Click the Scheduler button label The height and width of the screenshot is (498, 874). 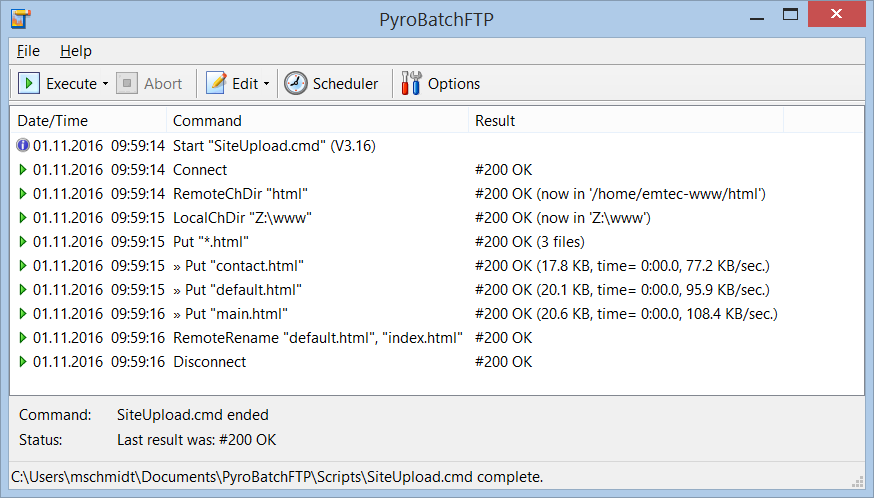click(x=345, y=84)
